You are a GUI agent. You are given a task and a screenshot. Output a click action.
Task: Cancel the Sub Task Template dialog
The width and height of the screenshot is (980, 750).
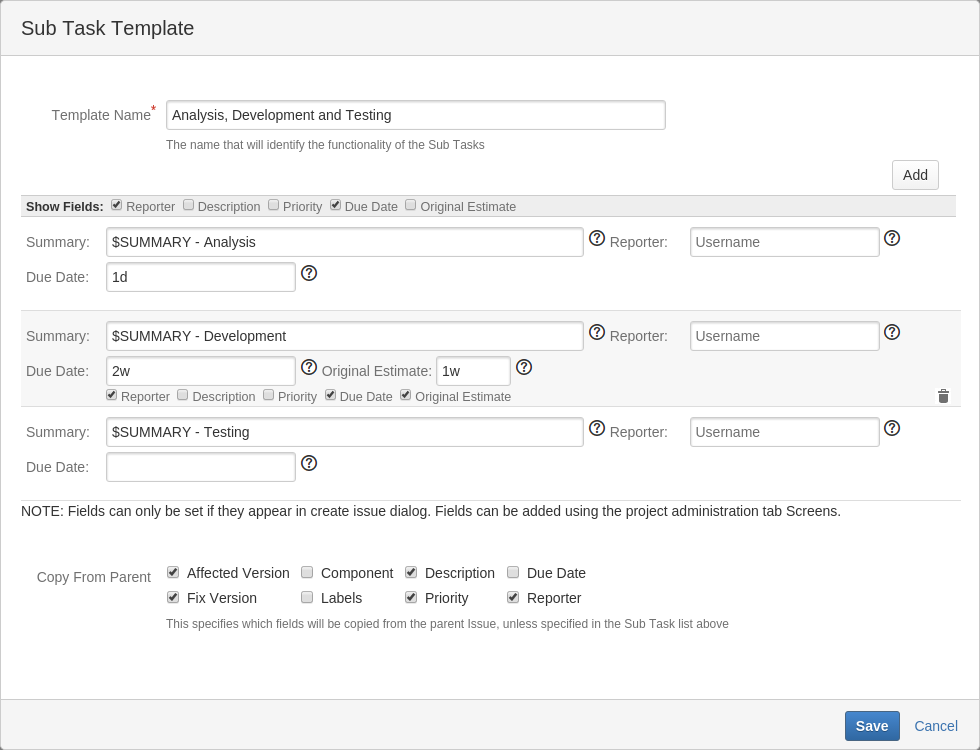[936, 726]
